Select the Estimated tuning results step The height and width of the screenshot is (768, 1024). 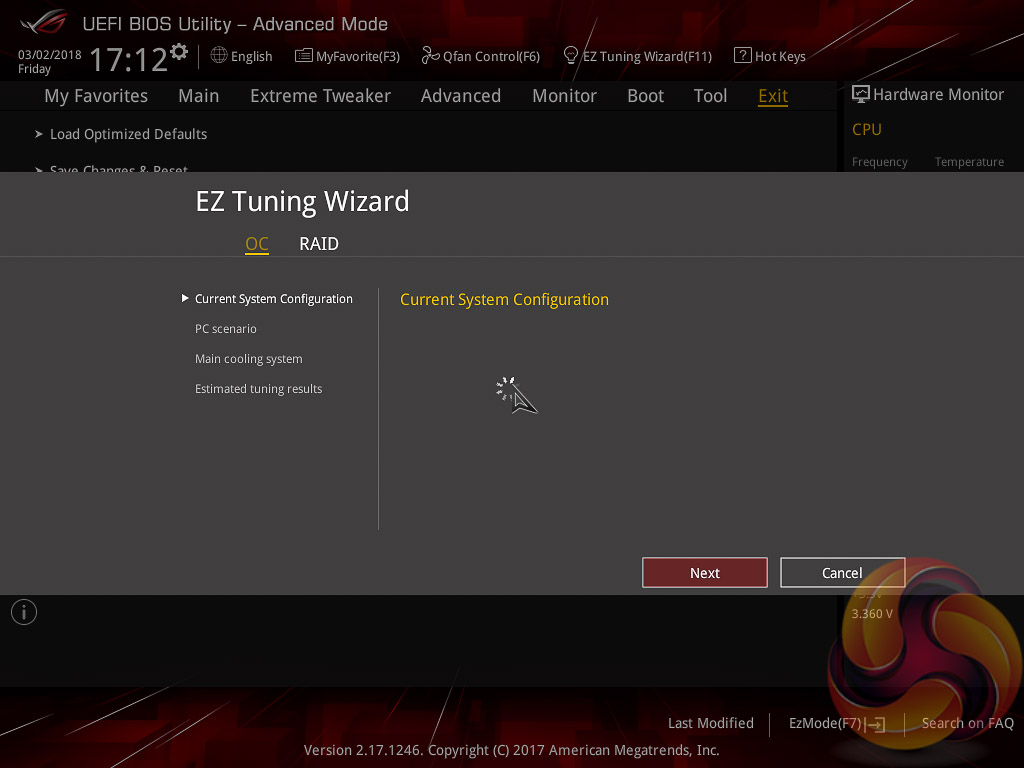point(259,389)
